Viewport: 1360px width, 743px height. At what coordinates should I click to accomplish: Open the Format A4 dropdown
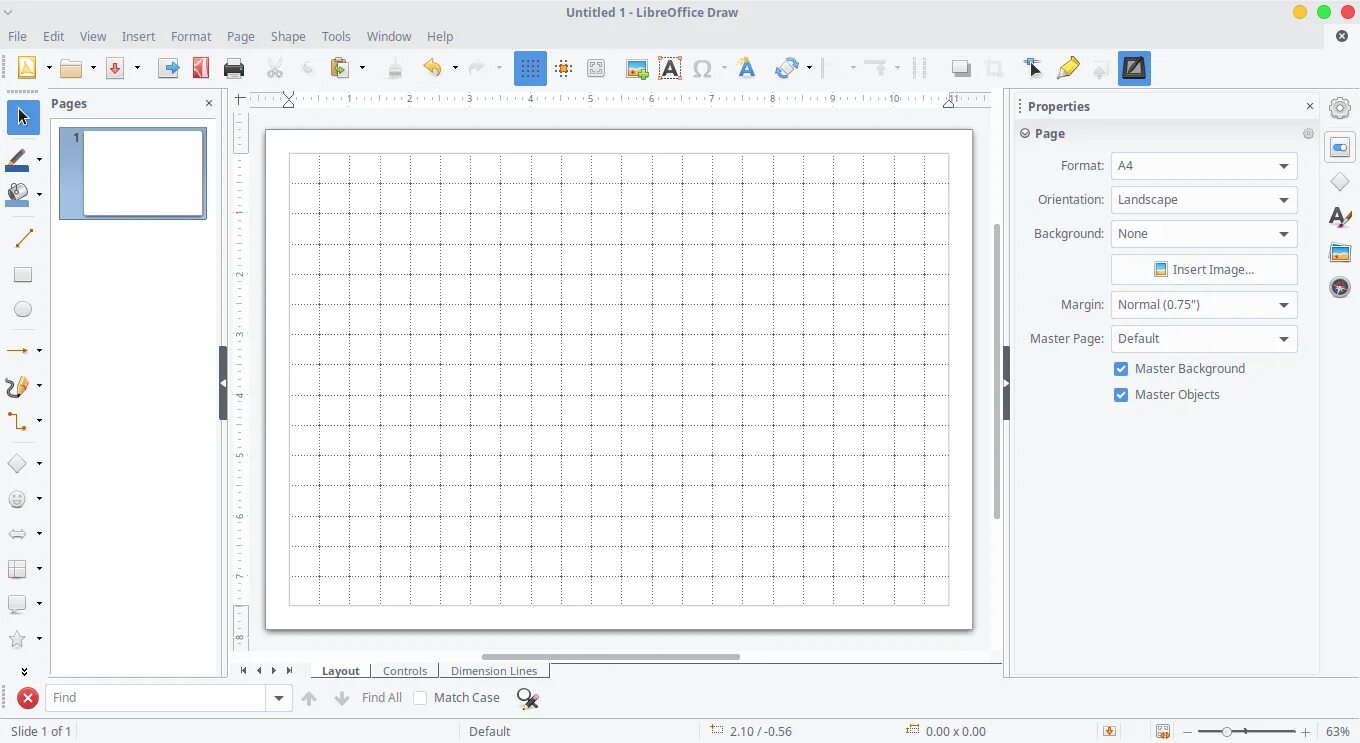click(1204, 166)
